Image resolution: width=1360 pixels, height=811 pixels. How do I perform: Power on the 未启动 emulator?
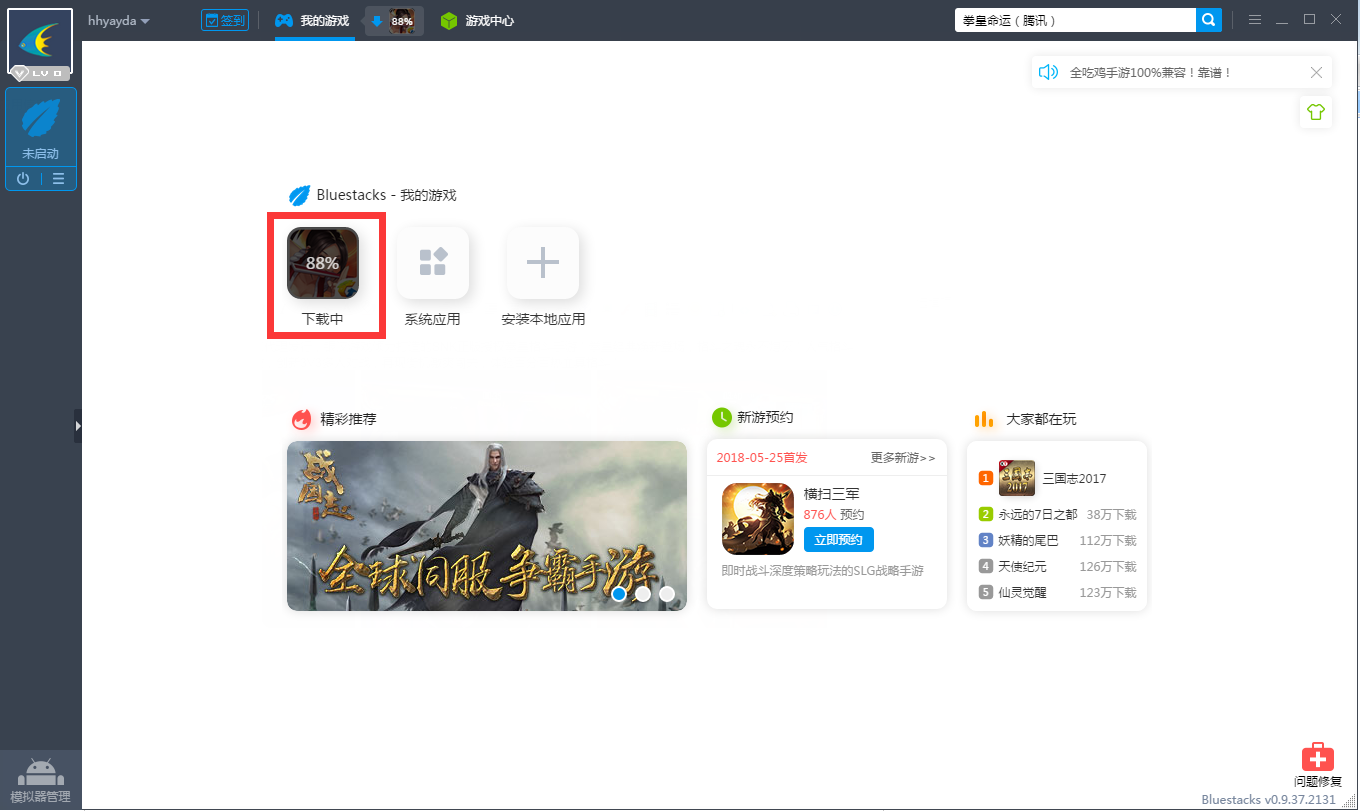pos(23,179)
